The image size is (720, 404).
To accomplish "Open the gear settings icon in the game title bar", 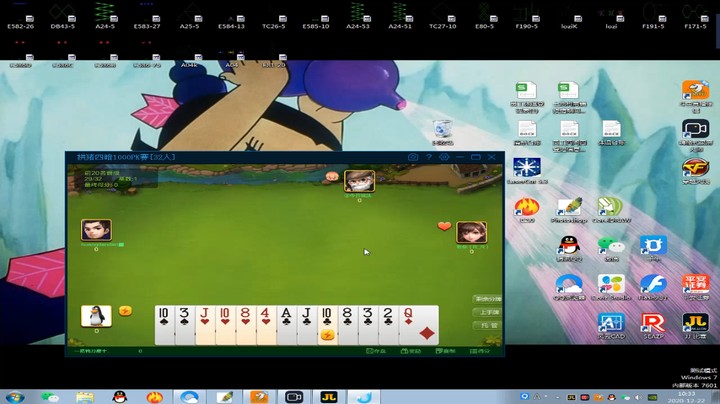I will click(x=444, y=157).
